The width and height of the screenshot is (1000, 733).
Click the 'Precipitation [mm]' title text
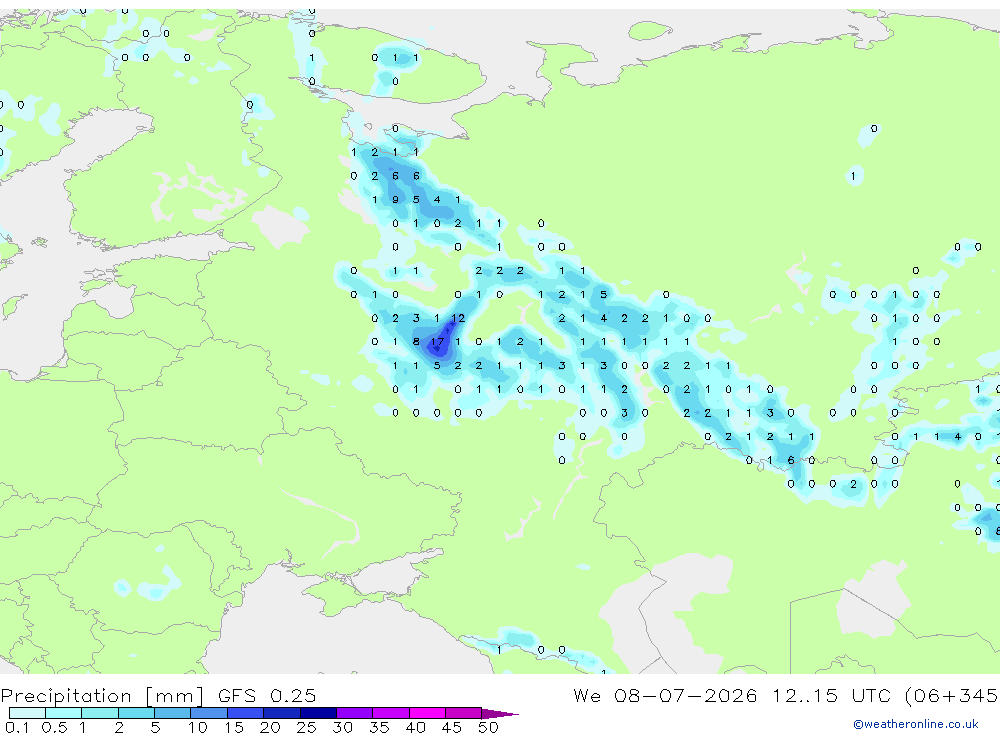tap(103, 696)
